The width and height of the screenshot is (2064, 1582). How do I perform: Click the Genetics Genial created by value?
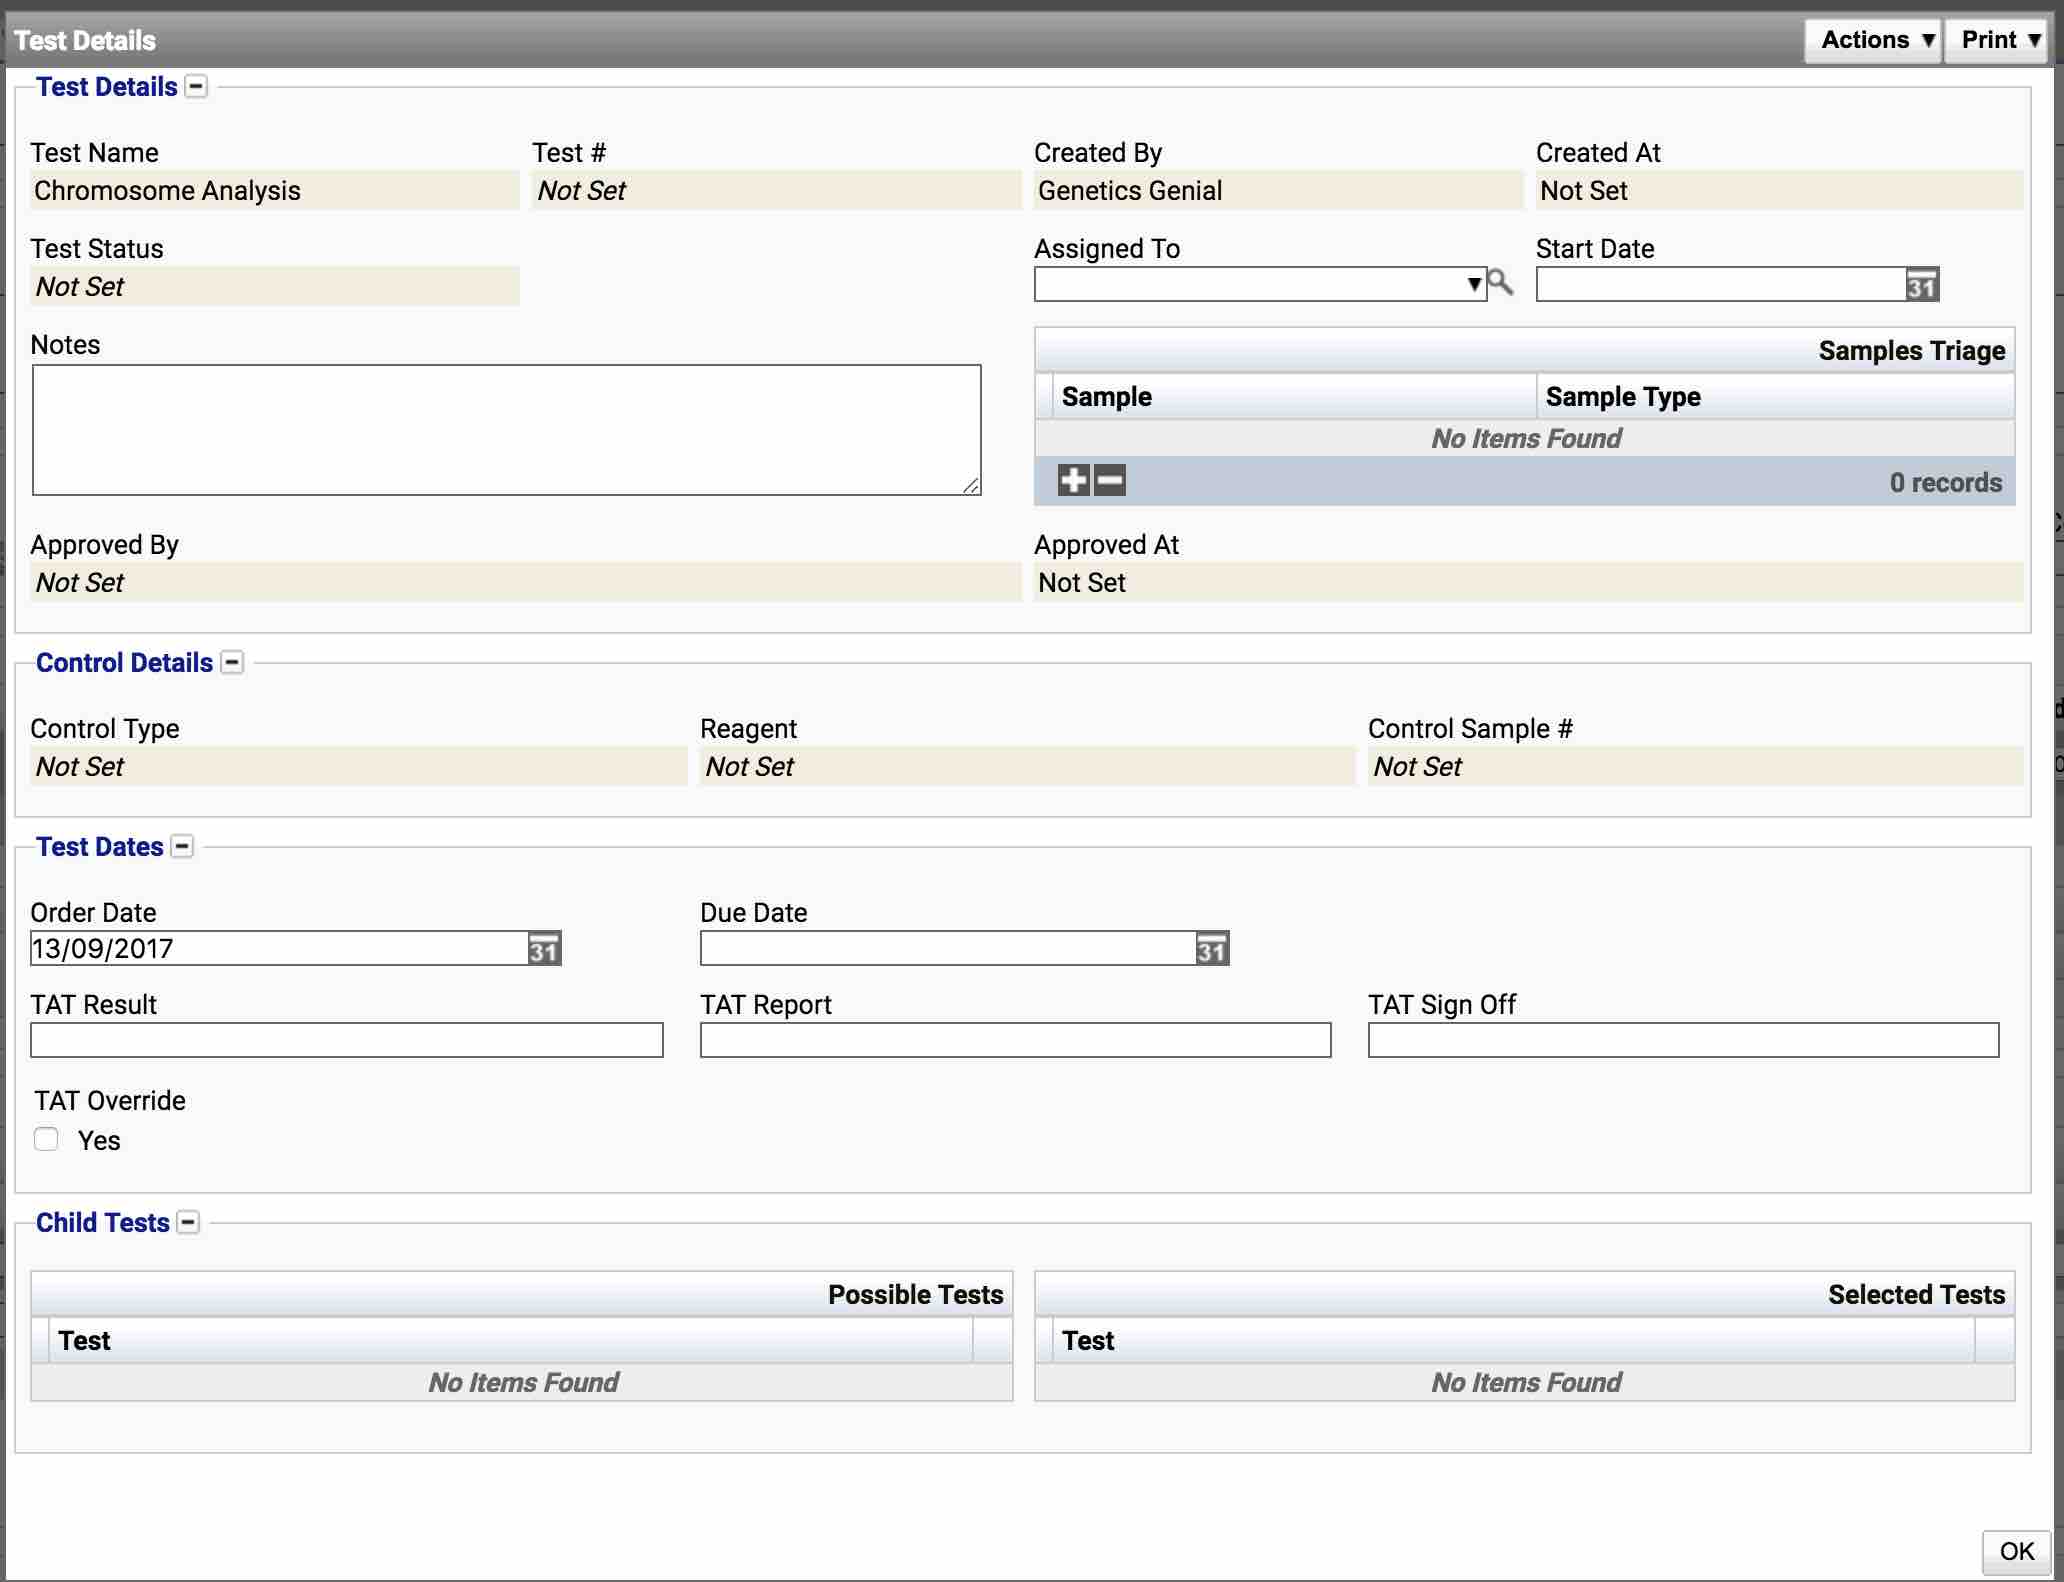coord(1130,190)
